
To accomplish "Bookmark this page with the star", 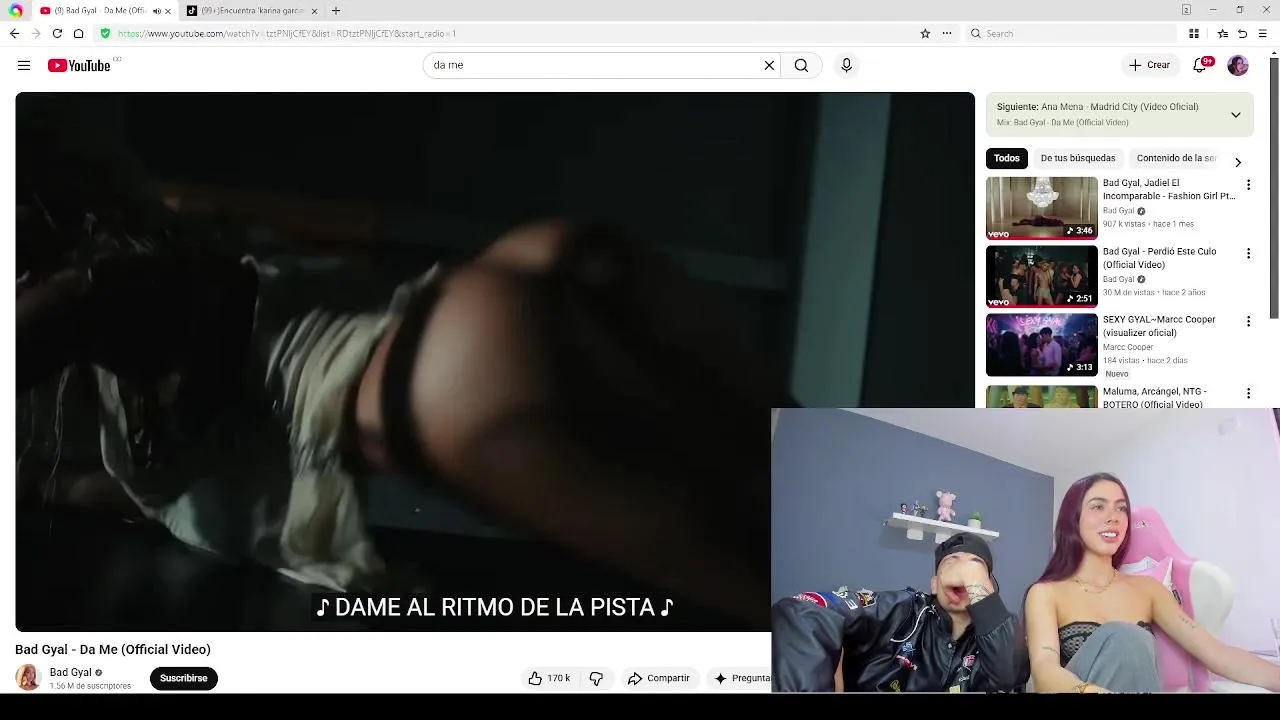I will coord(925,33).
